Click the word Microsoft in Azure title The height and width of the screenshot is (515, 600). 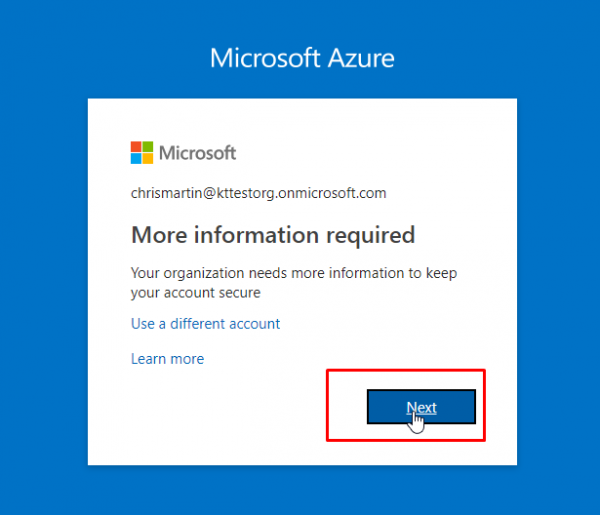[x=265, y=58]
